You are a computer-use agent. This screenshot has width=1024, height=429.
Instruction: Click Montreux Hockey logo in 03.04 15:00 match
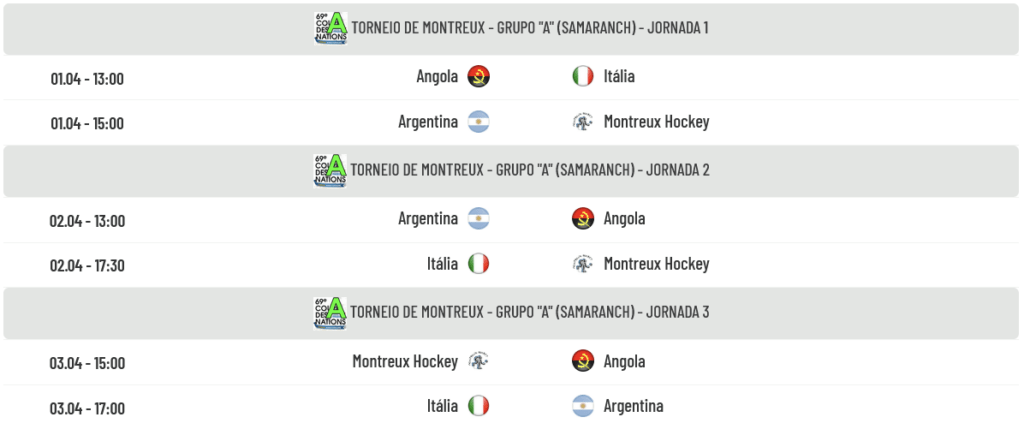click(478, 361)
